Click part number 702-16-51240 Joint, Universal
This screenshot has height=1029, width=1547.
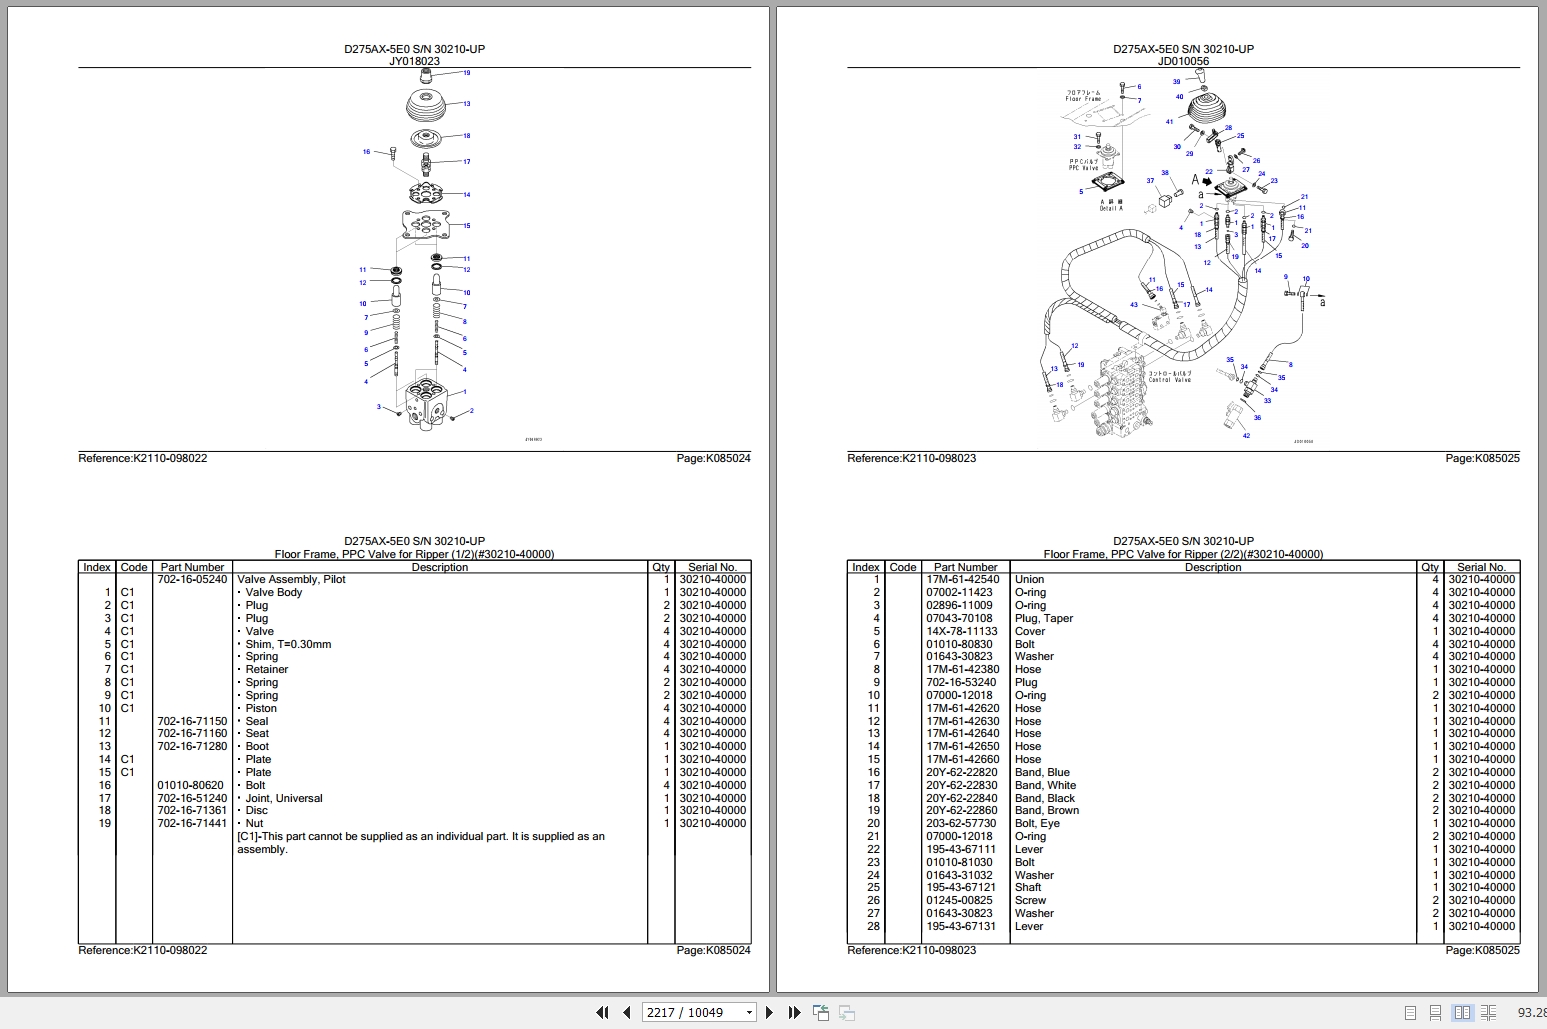tap(192, 798)
